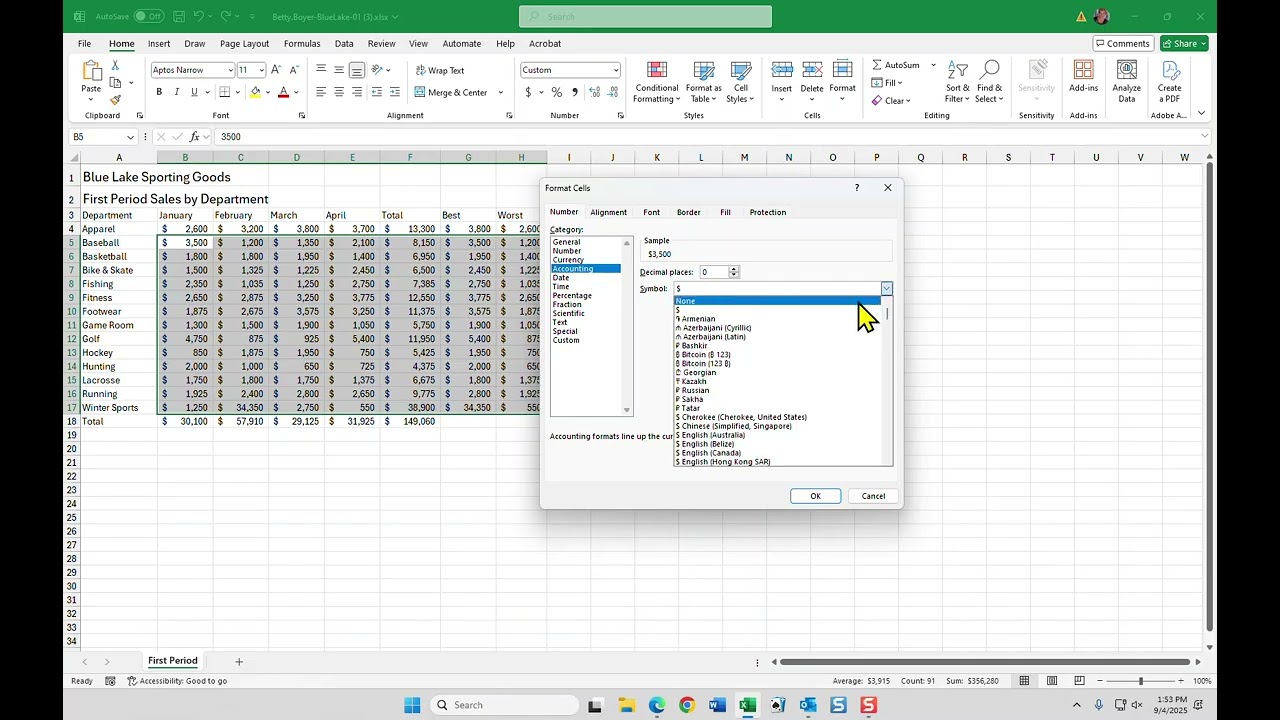Select None in the Symbol list

click(778, 301)
